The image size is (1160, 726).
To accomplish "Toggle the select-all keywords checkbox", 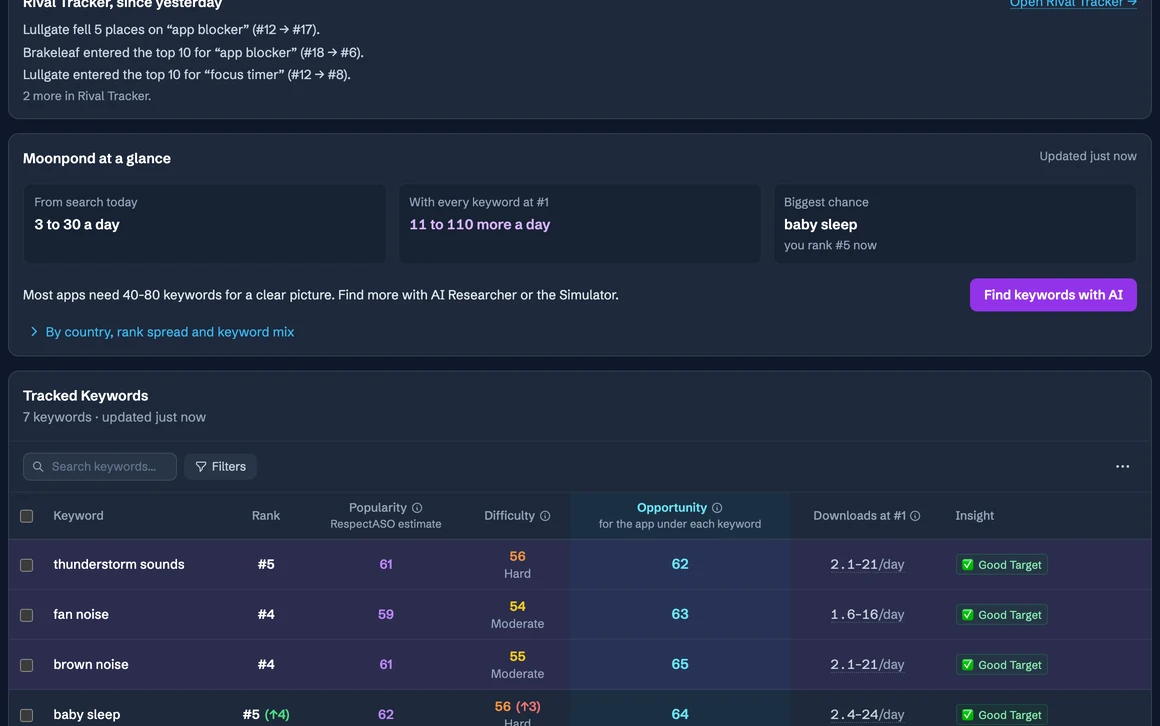I will tap(27, 516).
